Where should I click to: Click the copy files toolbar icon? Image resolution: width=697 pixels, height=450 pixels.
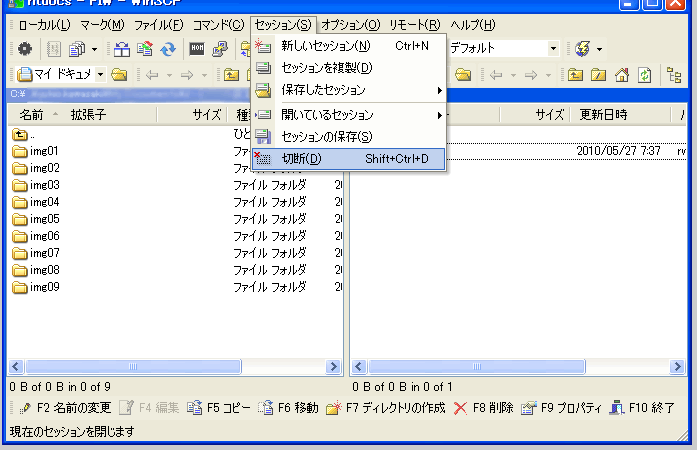77,49
